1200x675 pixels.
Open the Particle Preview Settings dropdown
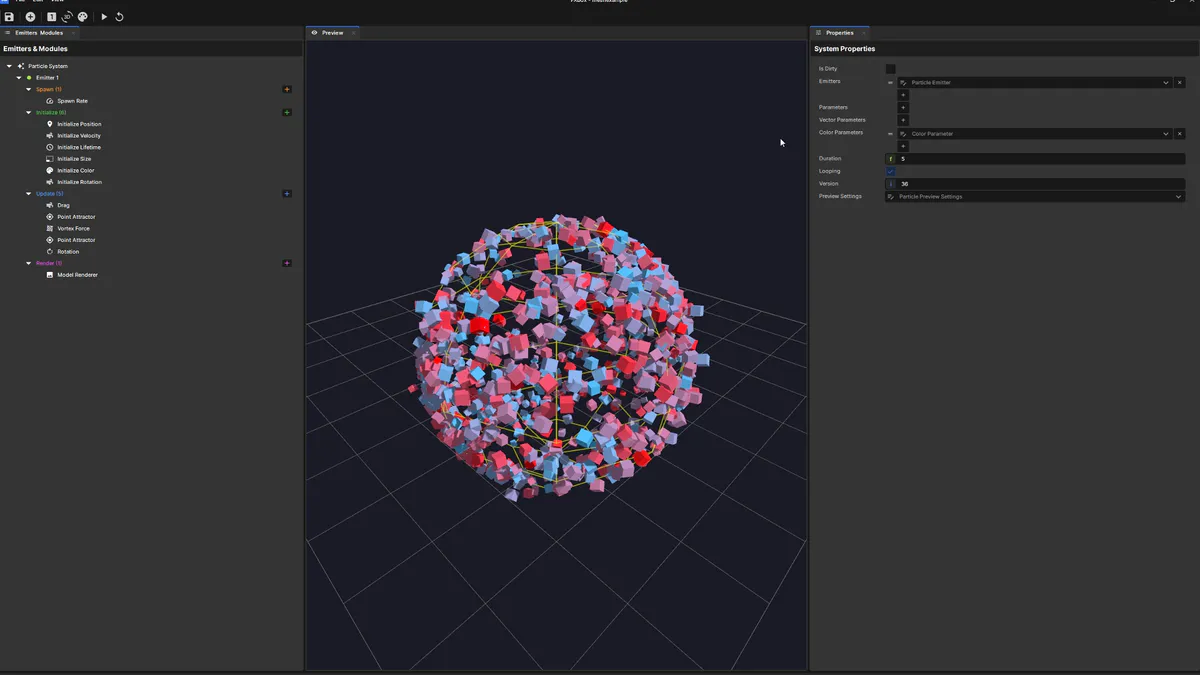tap(1034, 197)
